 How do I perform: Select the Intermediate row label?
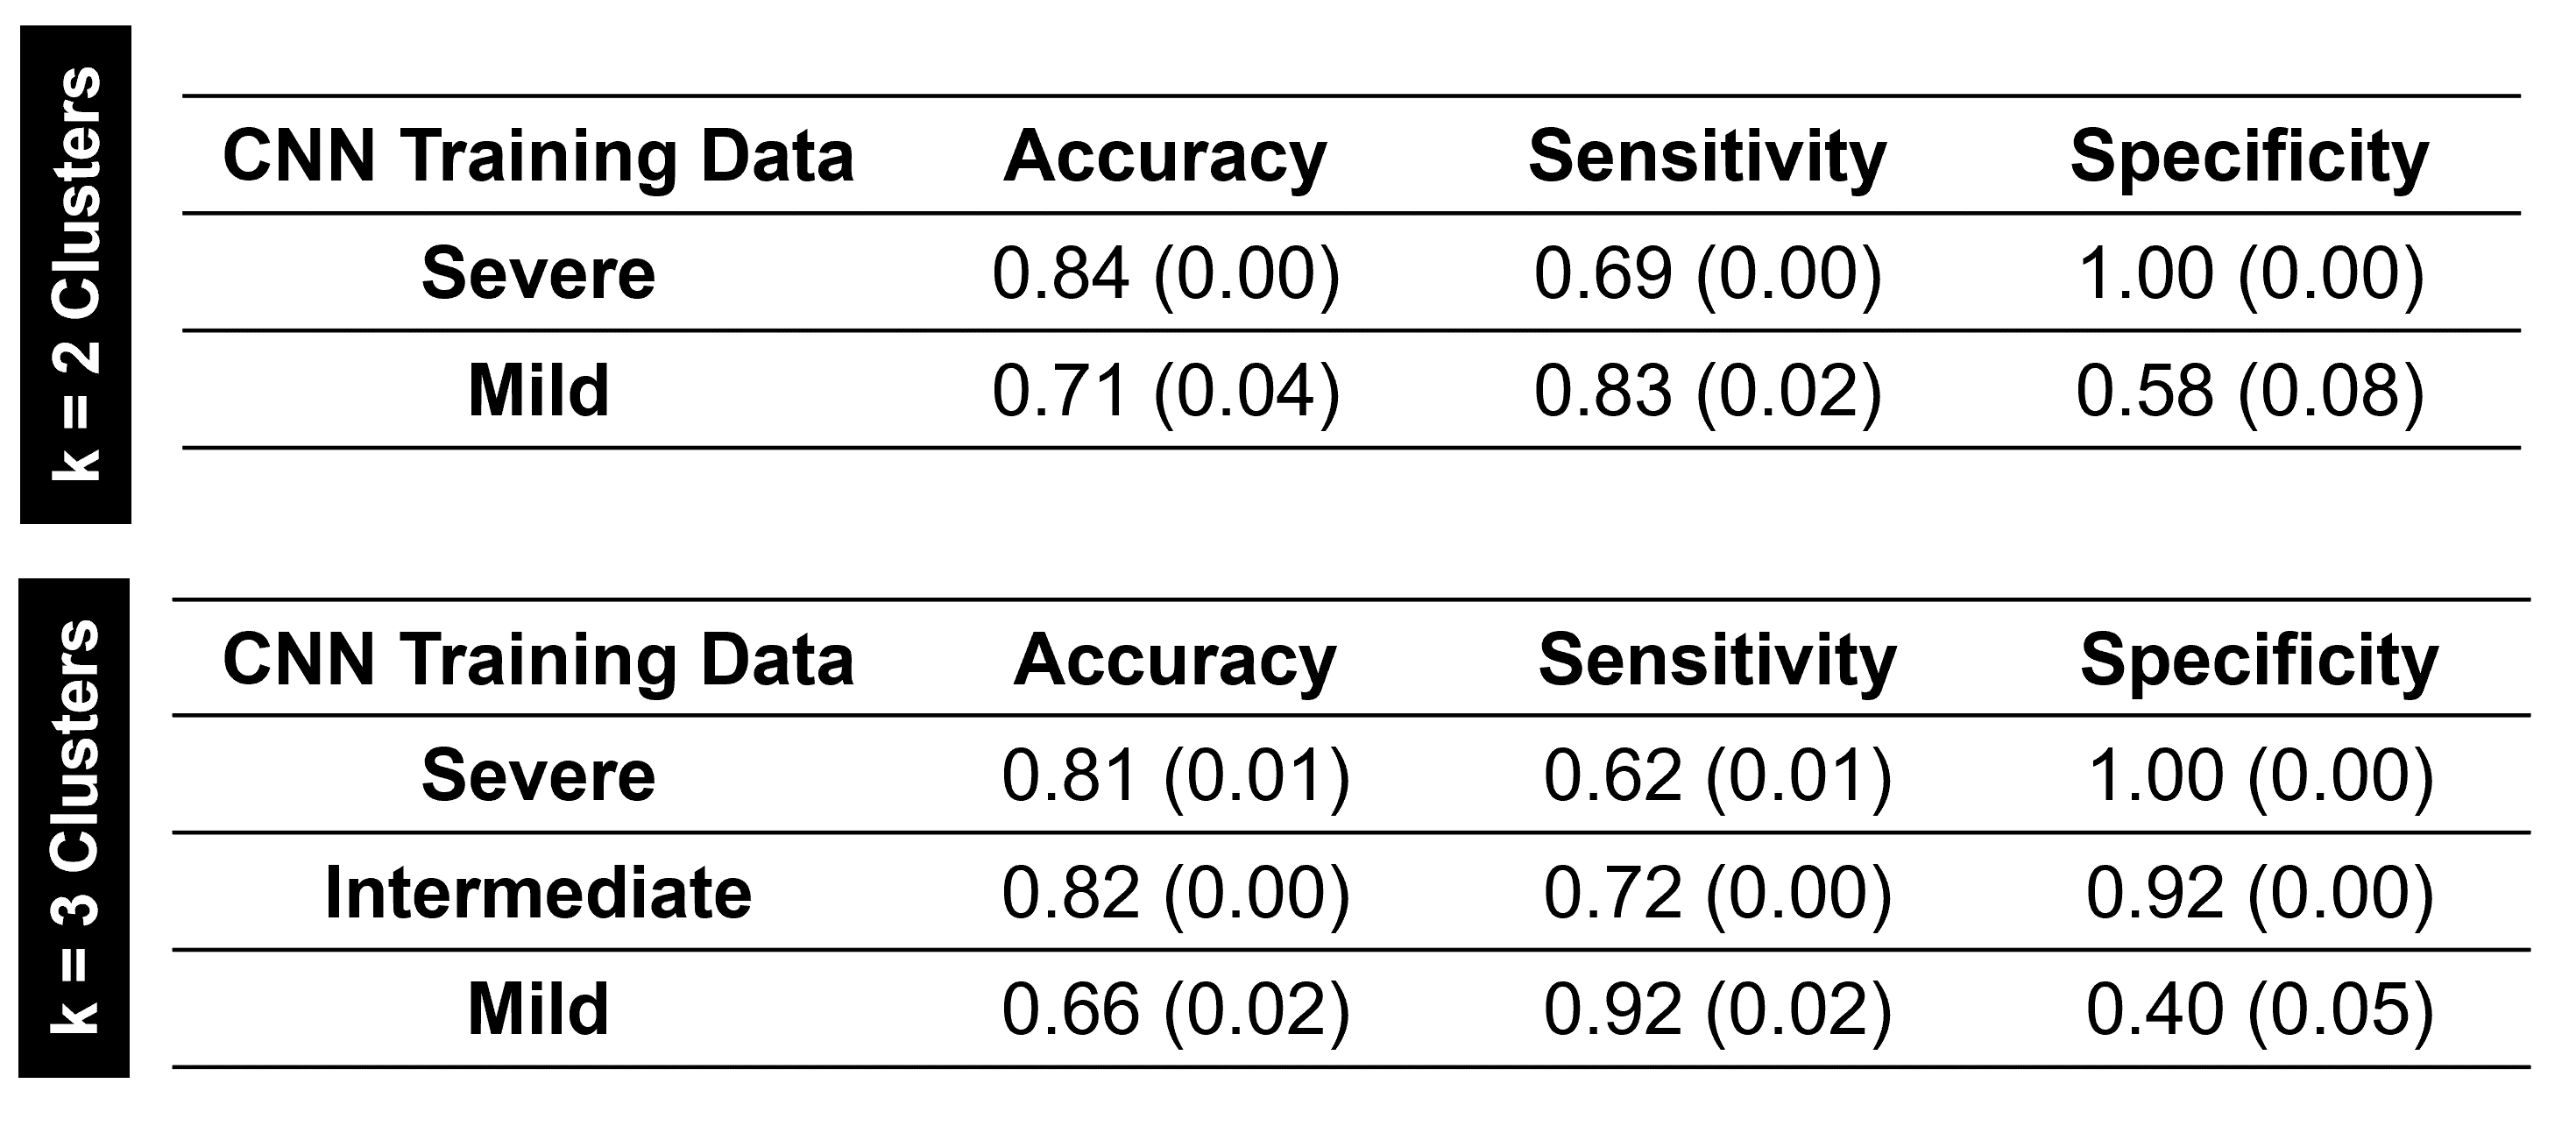coord(538,892)
